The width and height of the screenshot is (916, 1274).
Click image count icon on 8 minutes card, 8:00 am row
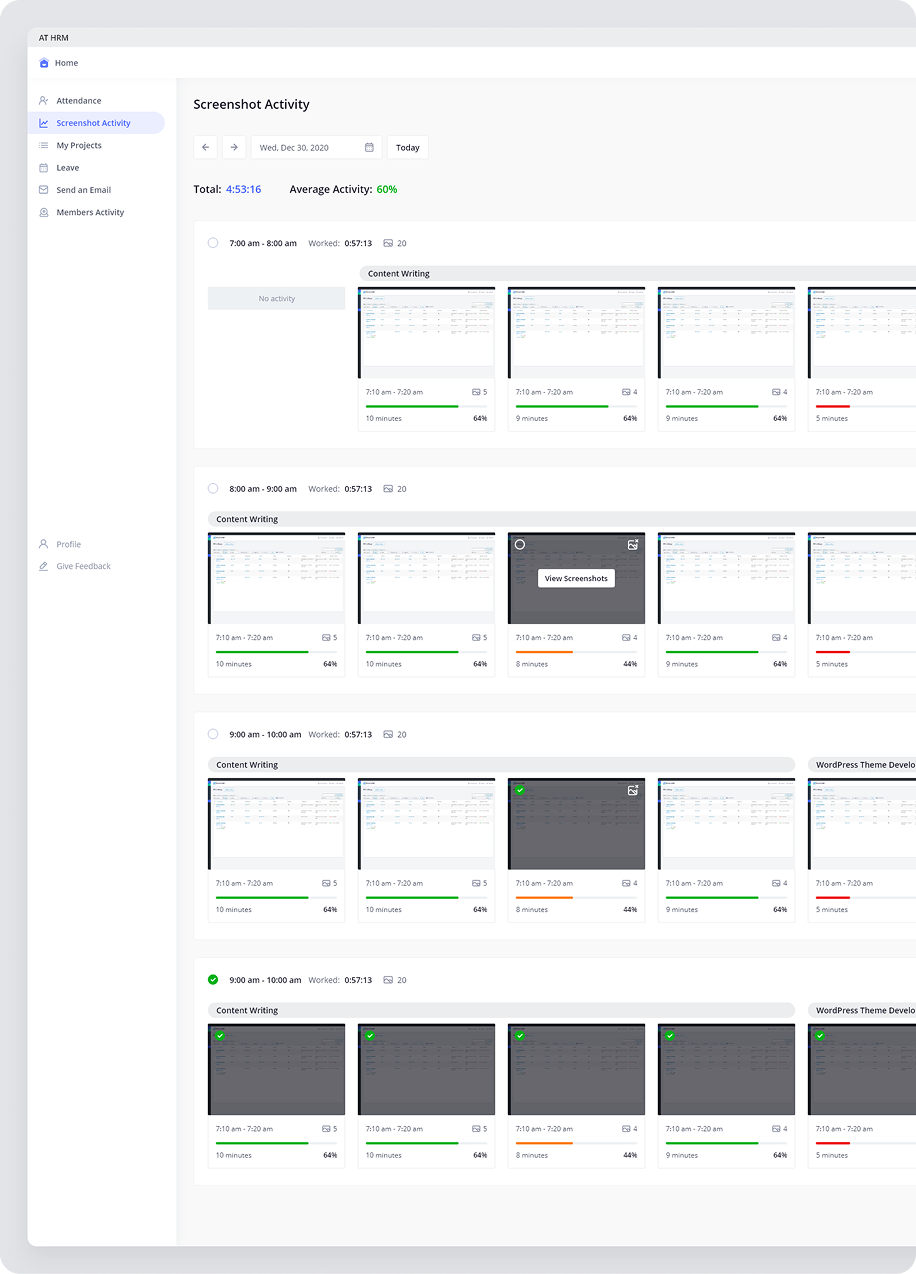coord(626,637)
